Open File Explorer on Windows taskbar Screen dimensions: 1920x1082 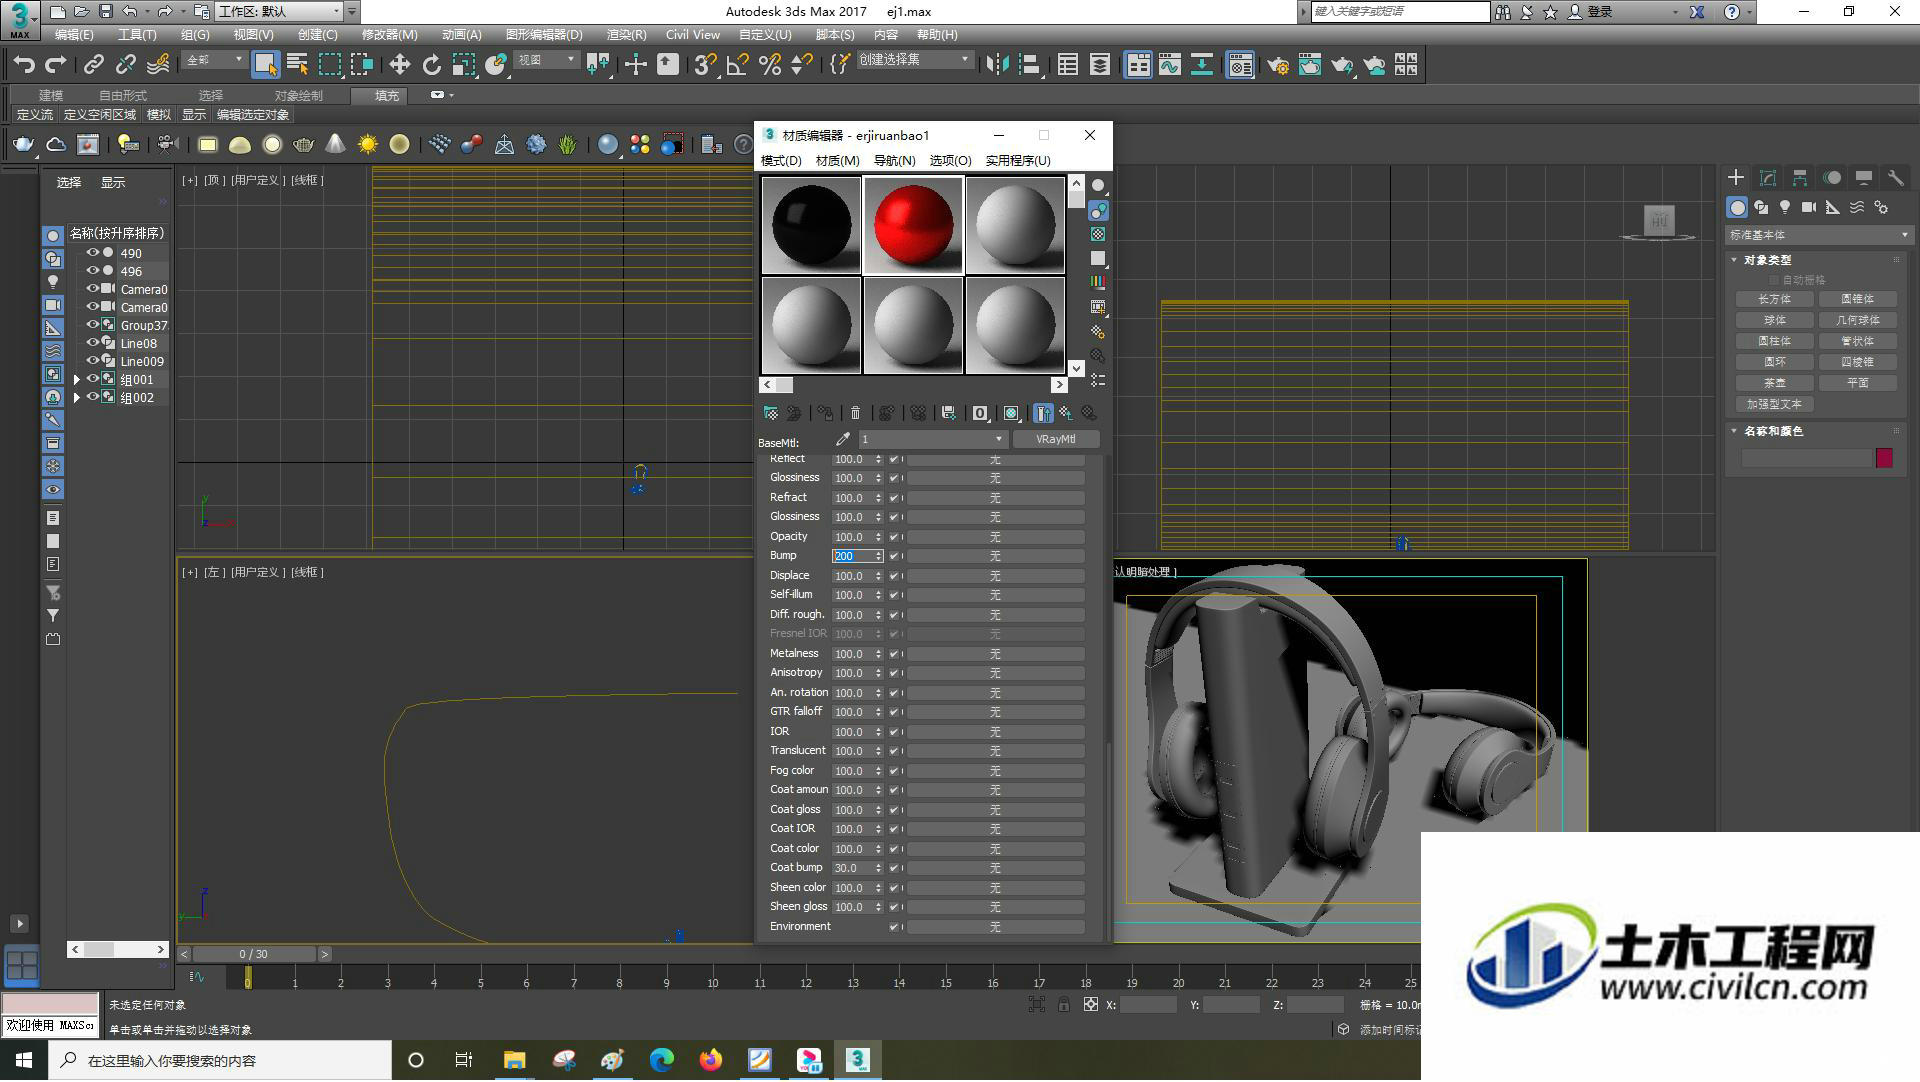click(514, 1060)
